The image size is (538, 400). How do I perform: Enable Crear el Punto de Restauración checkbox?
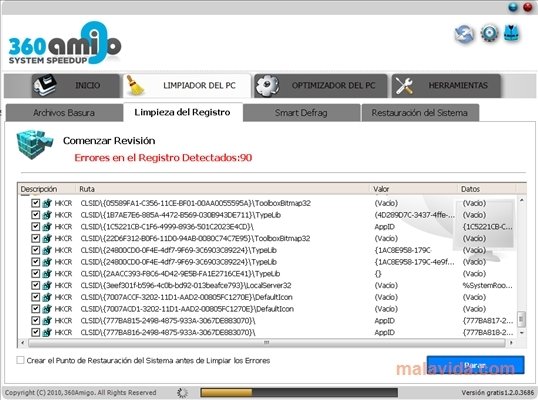21,360
